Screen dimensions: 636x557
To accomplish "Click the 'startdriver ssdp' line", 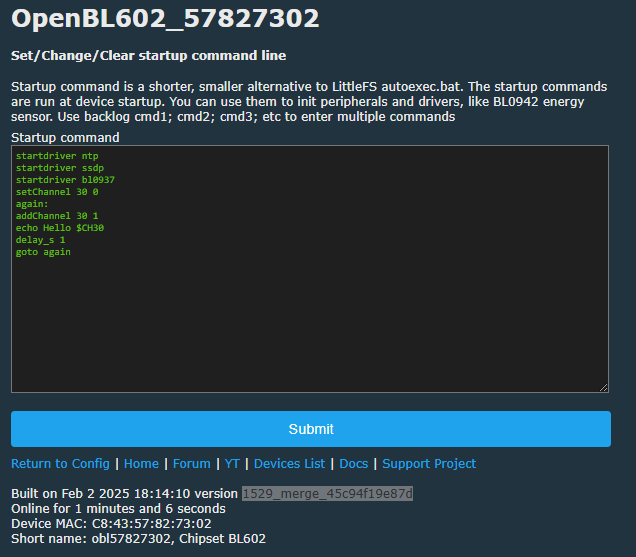I will [x=60, y=168].
